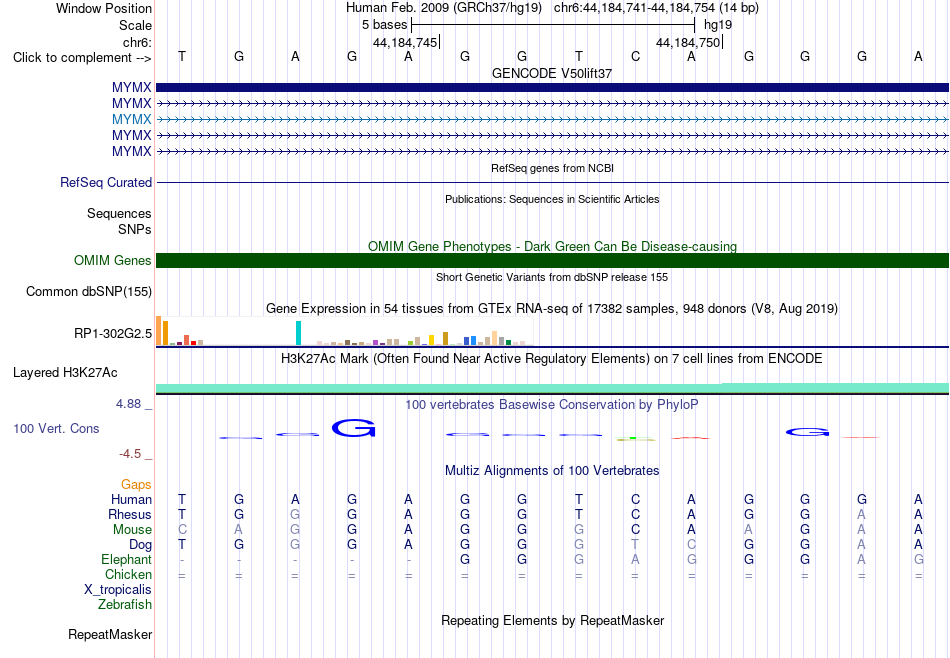Click the green OMIM Gene Phenotypes title
This screenshot has width=950, height=658.
click(552, 247)
